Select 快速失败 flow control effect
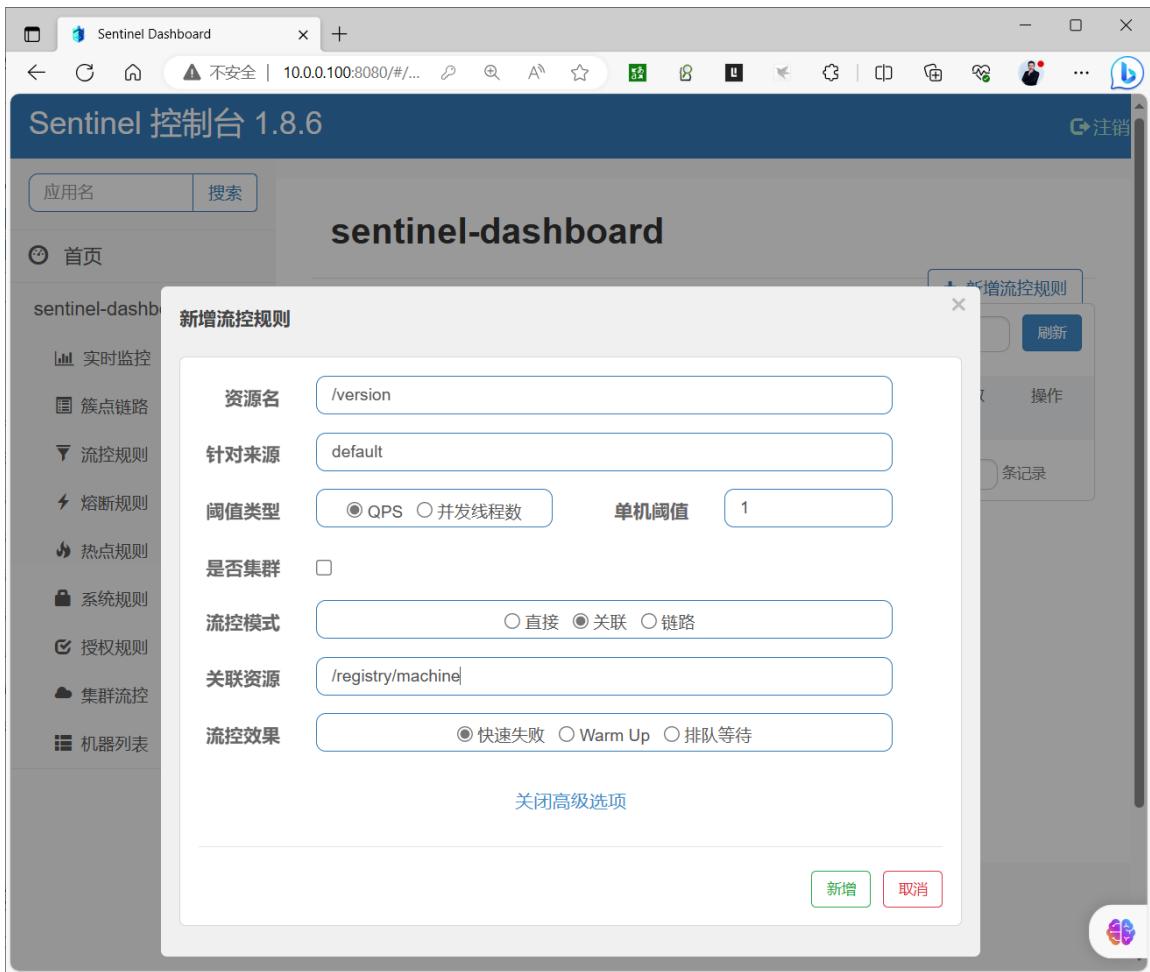This screenshot has width=1150, height=972. (464, 734)
